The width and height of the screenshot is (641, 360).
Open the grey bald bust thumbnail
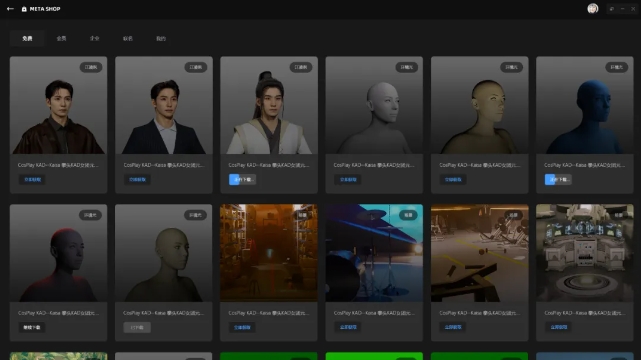(374, 105)
